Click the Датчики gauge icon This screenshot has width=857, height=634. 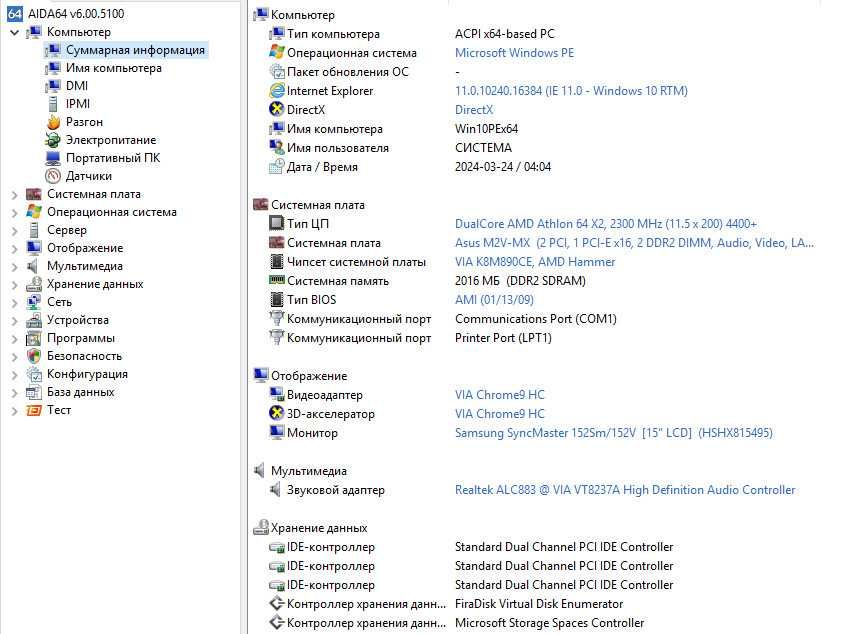pos(53,176)
